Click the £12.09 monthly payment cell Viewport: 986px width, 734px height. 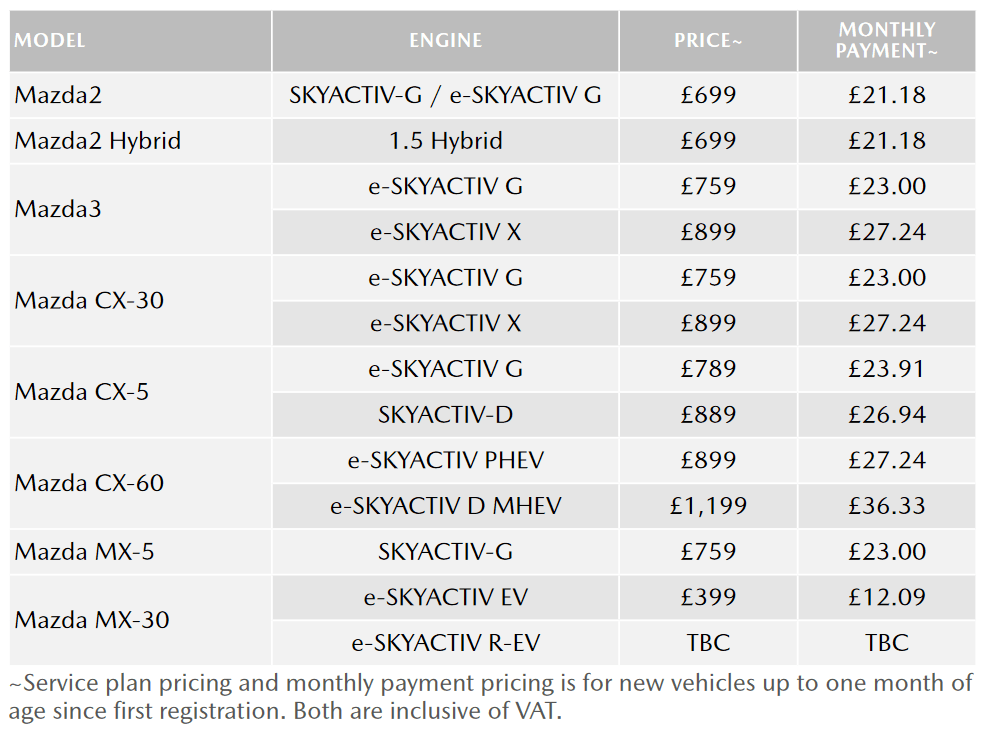(x=887, y=598)
